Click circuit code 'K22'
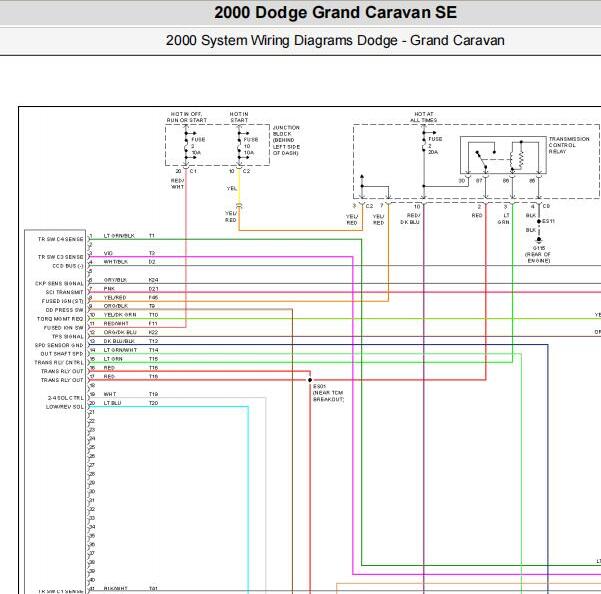 (x=153, y=332)
